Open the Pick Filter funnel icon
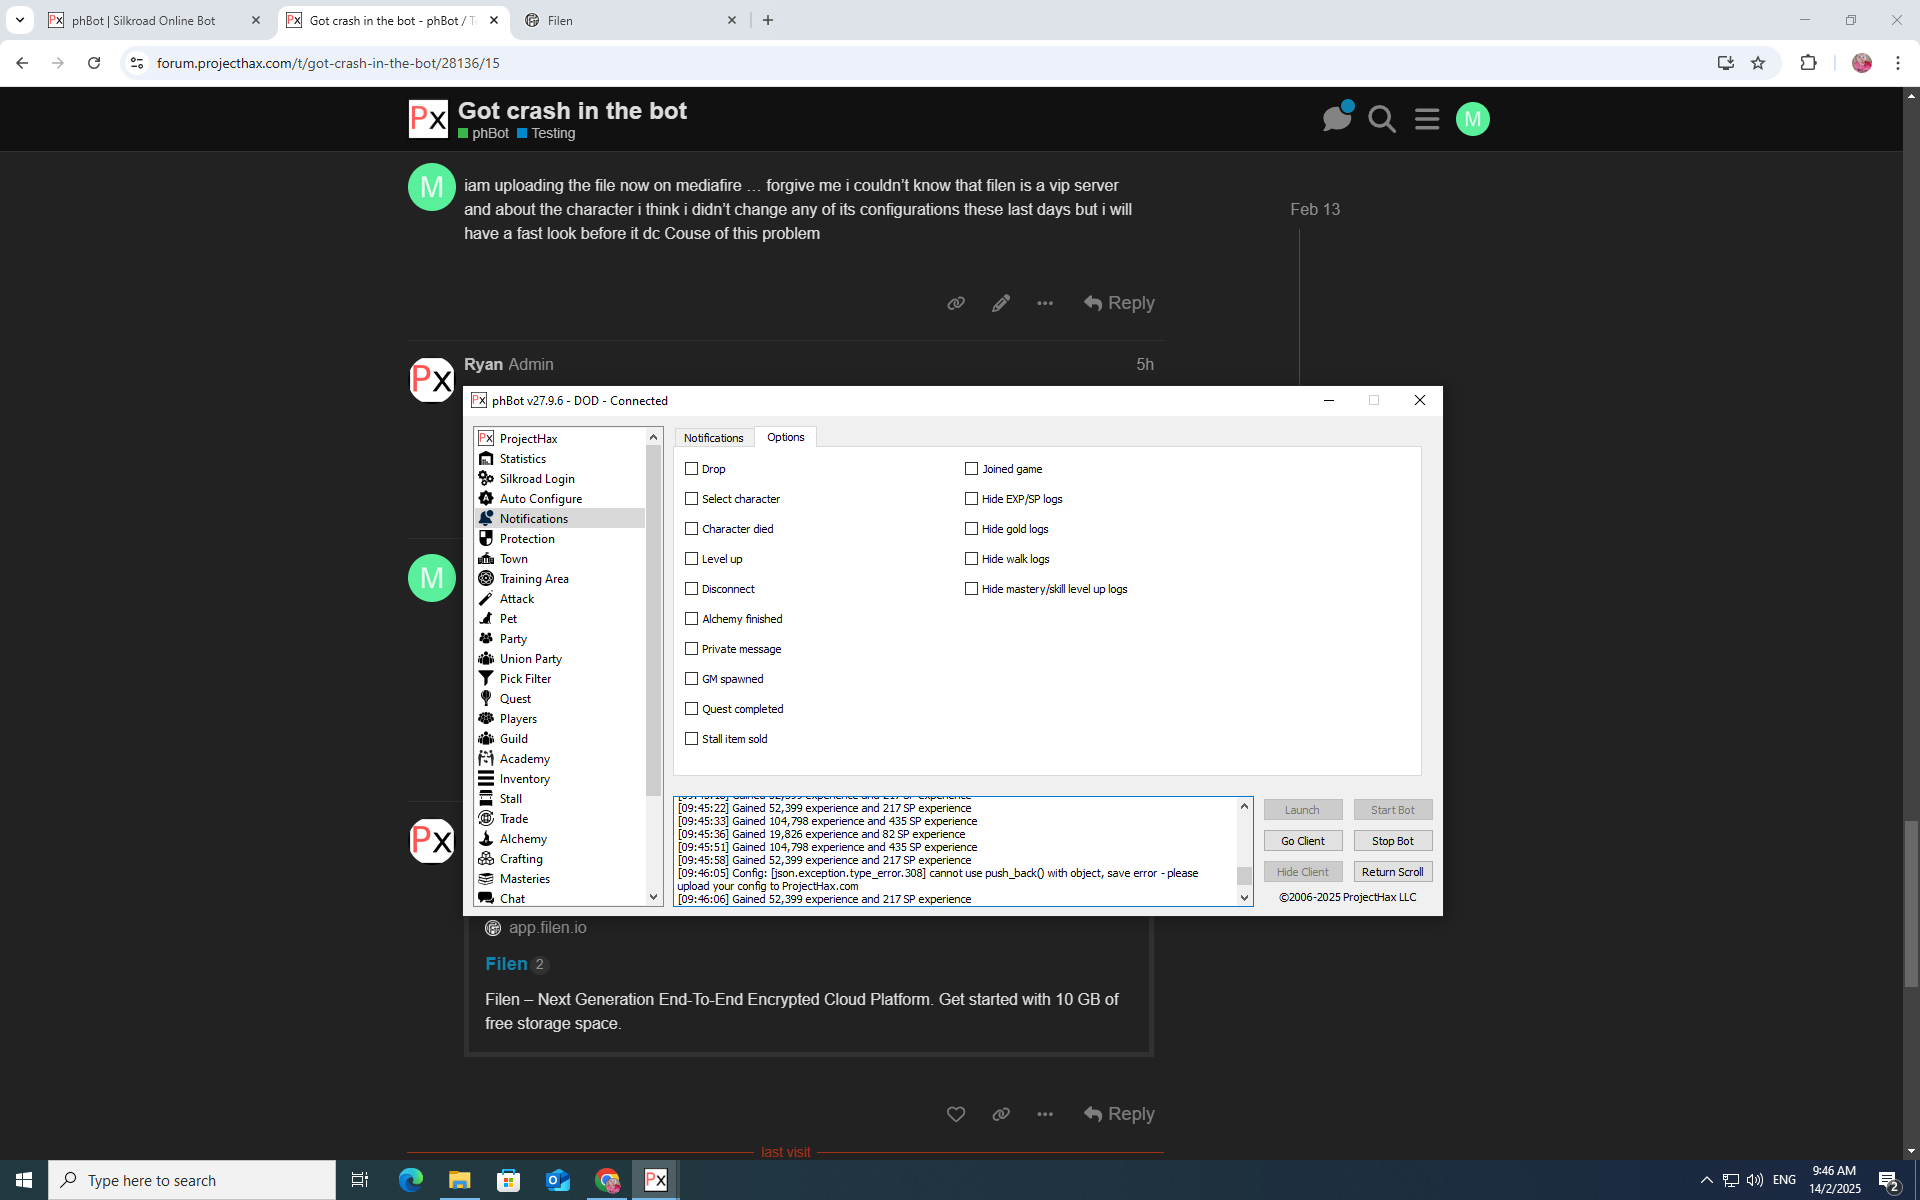1920x1200 pixels. [486, 678]
